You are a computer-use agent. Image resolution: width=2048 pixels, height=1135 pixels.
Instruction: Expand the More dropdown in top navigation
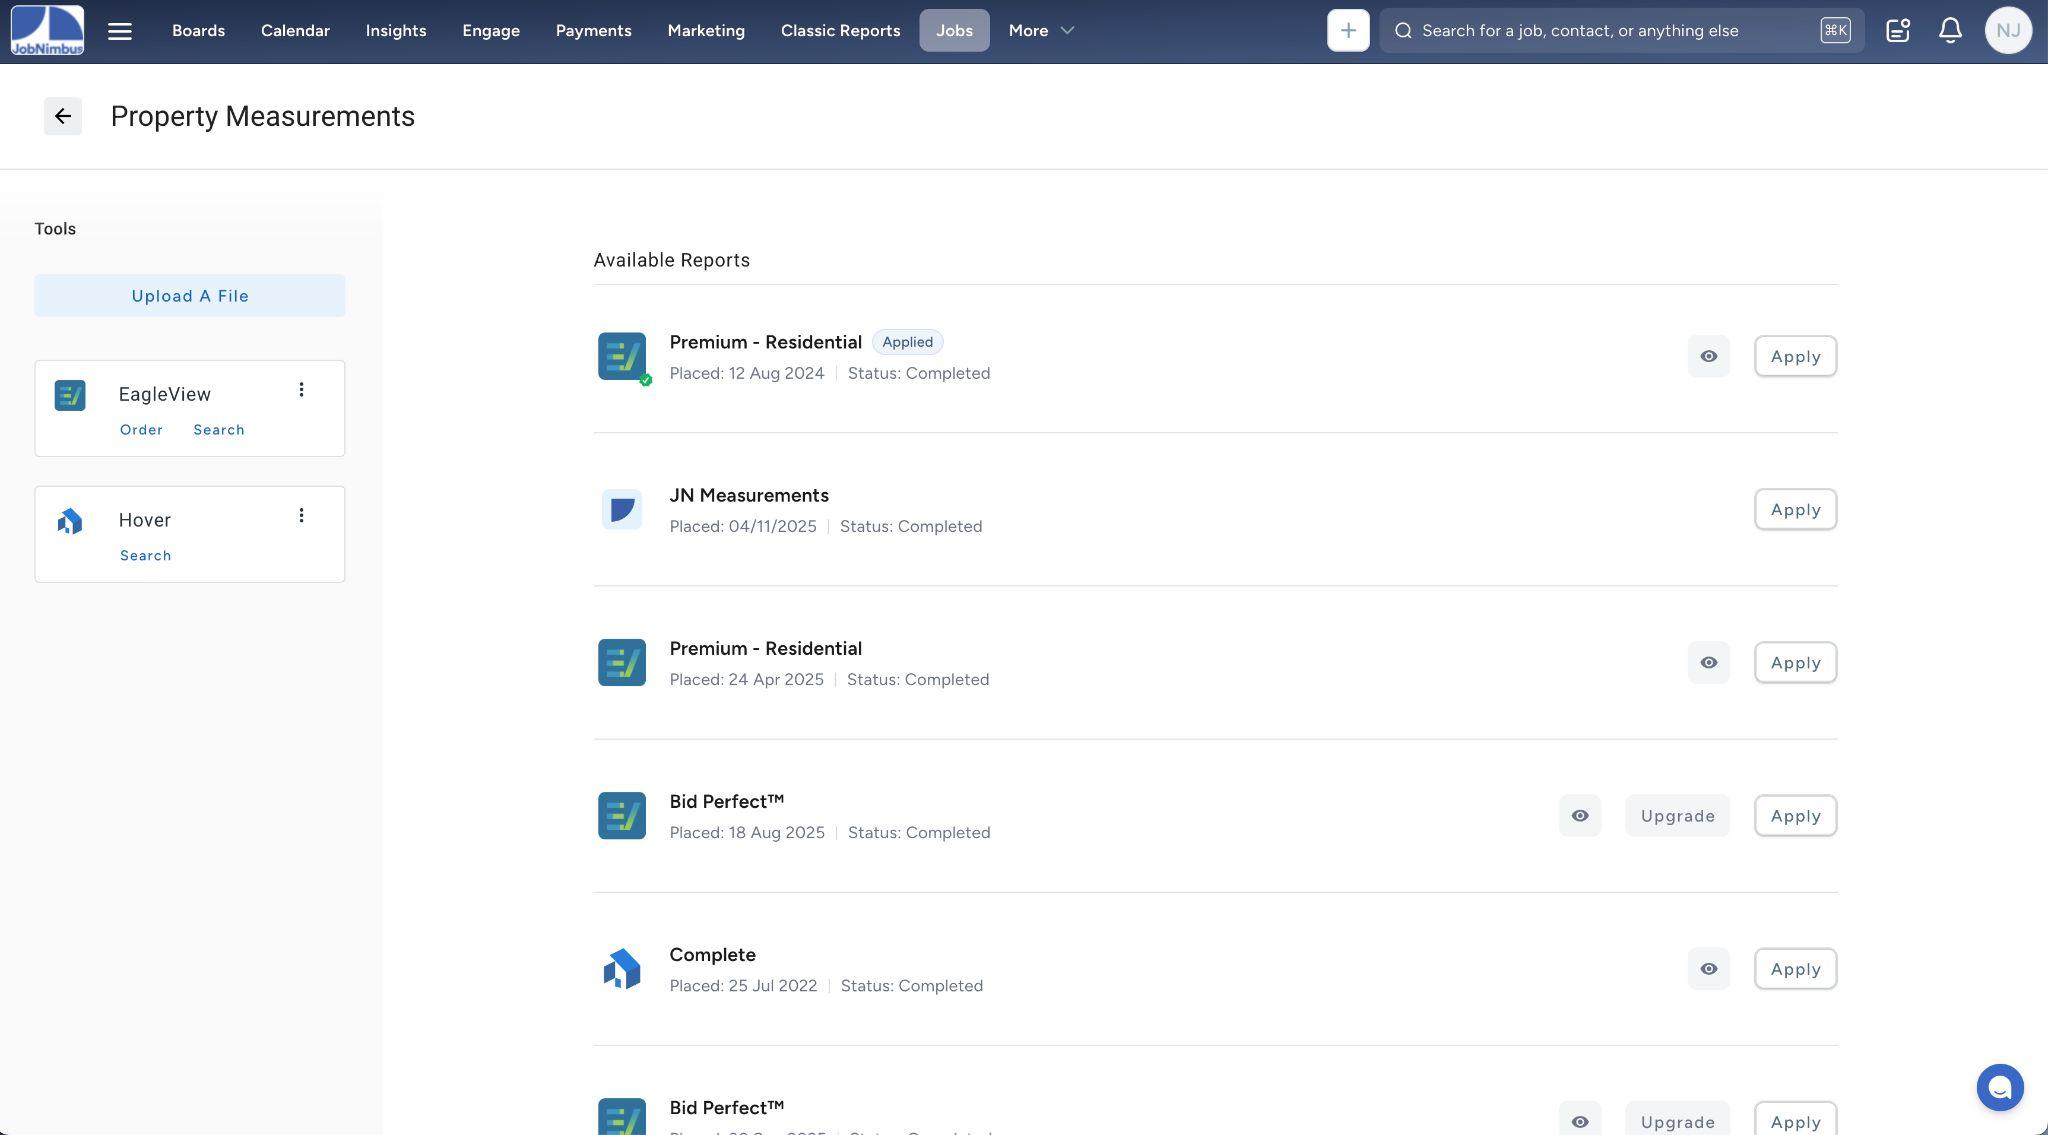[1040, 31]
